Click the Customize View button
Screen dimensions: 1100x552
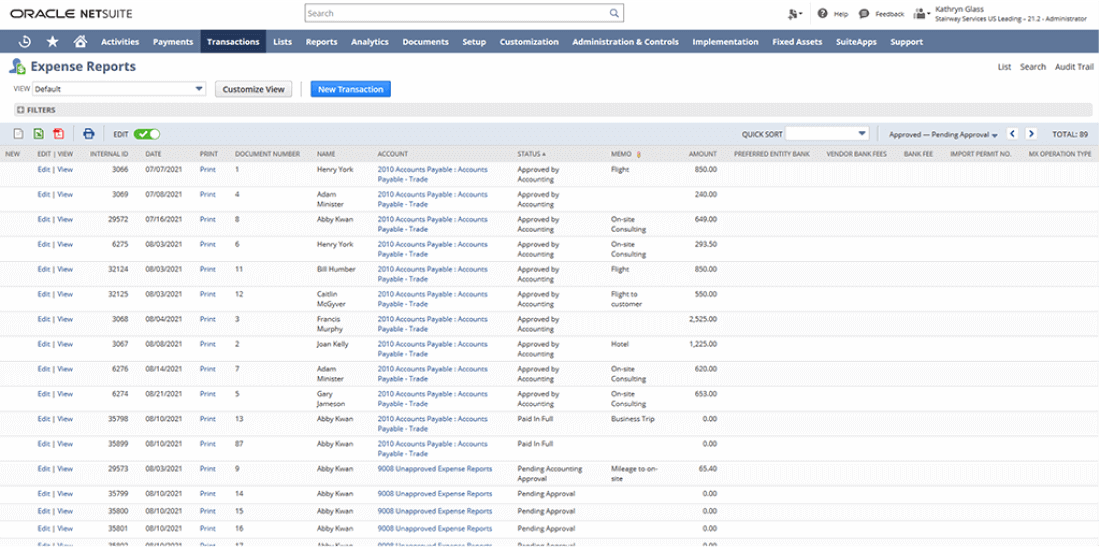click(x=253, y=89)
